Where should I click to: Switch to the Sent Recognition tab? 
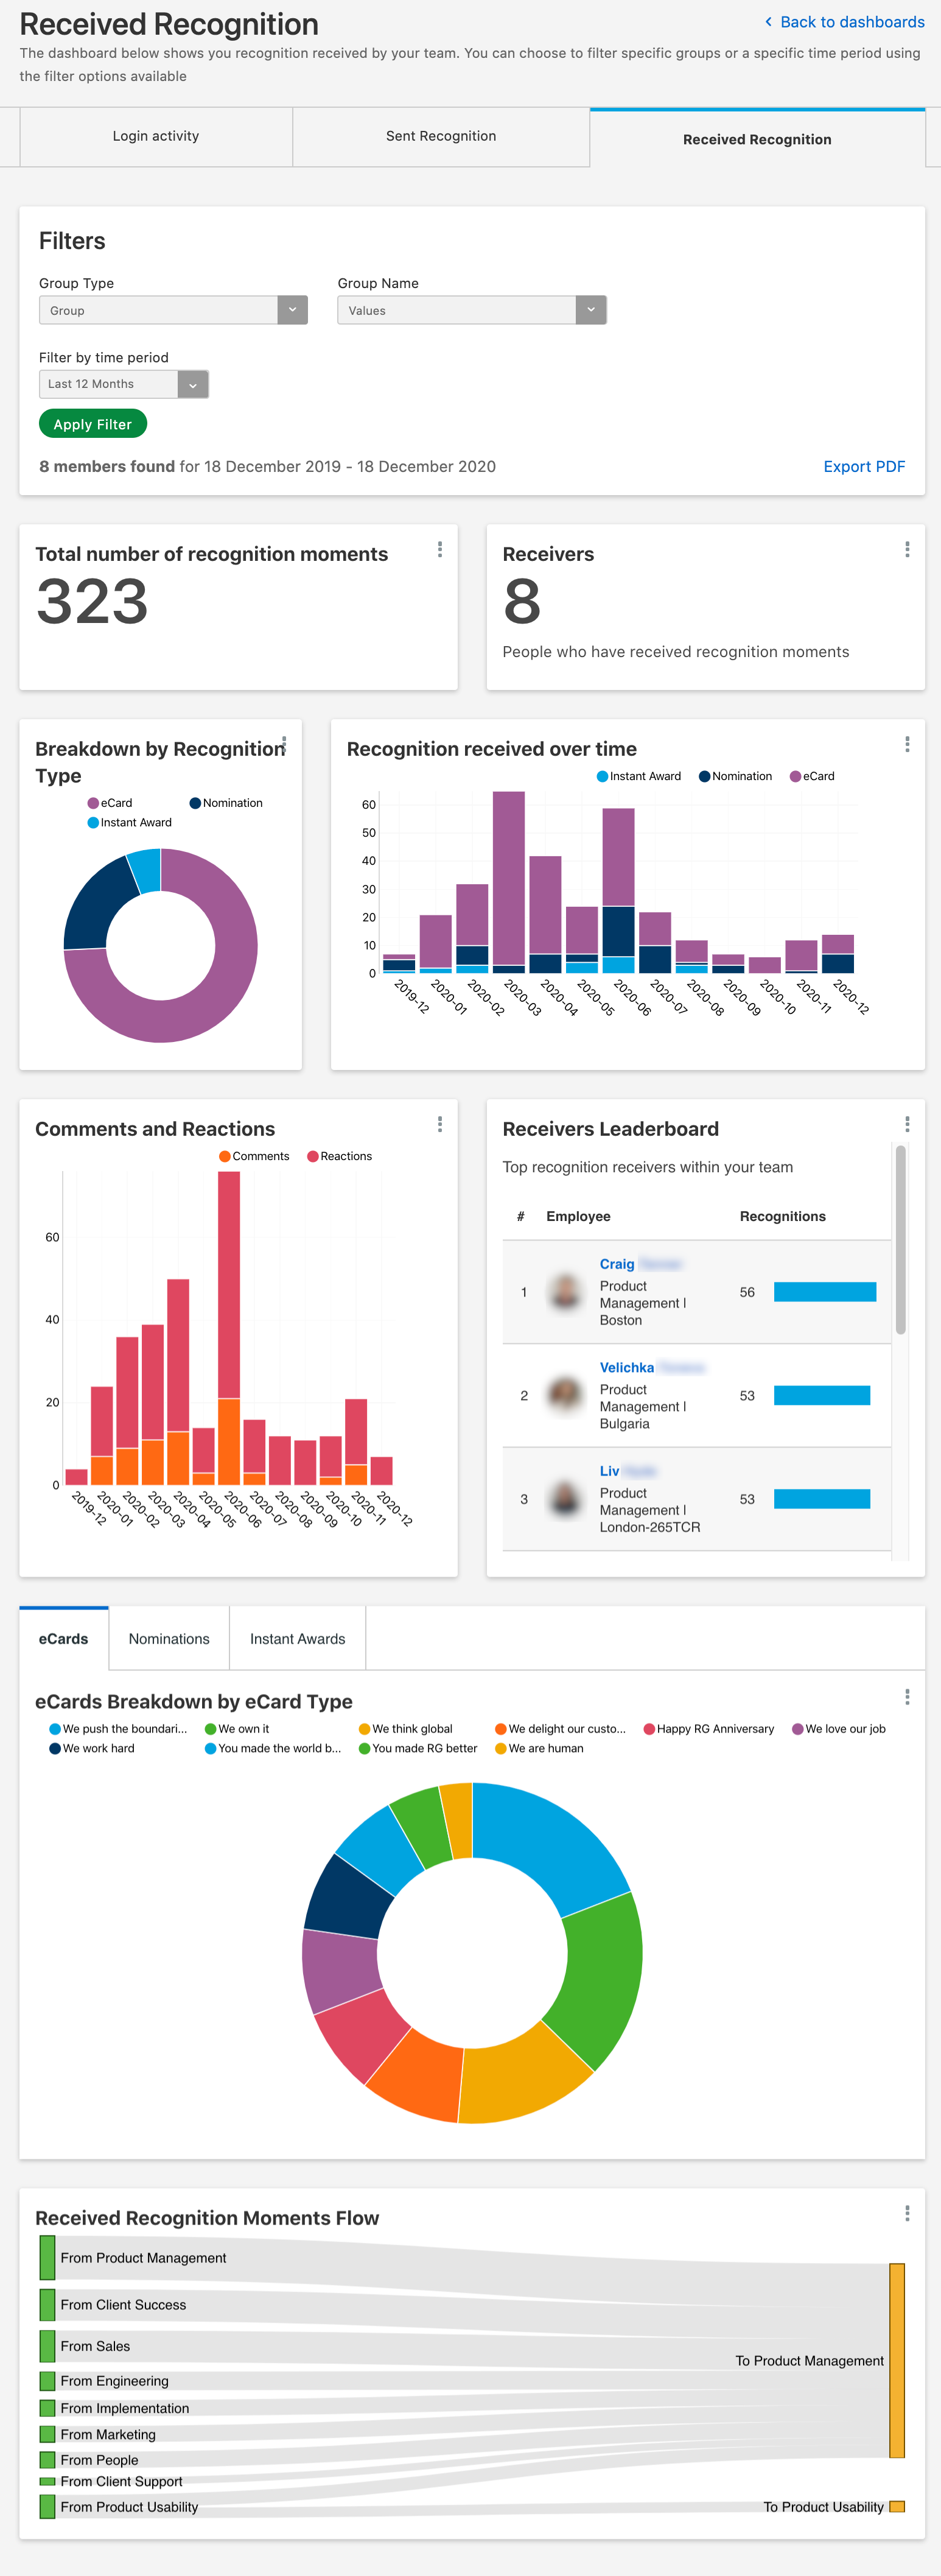441,136
